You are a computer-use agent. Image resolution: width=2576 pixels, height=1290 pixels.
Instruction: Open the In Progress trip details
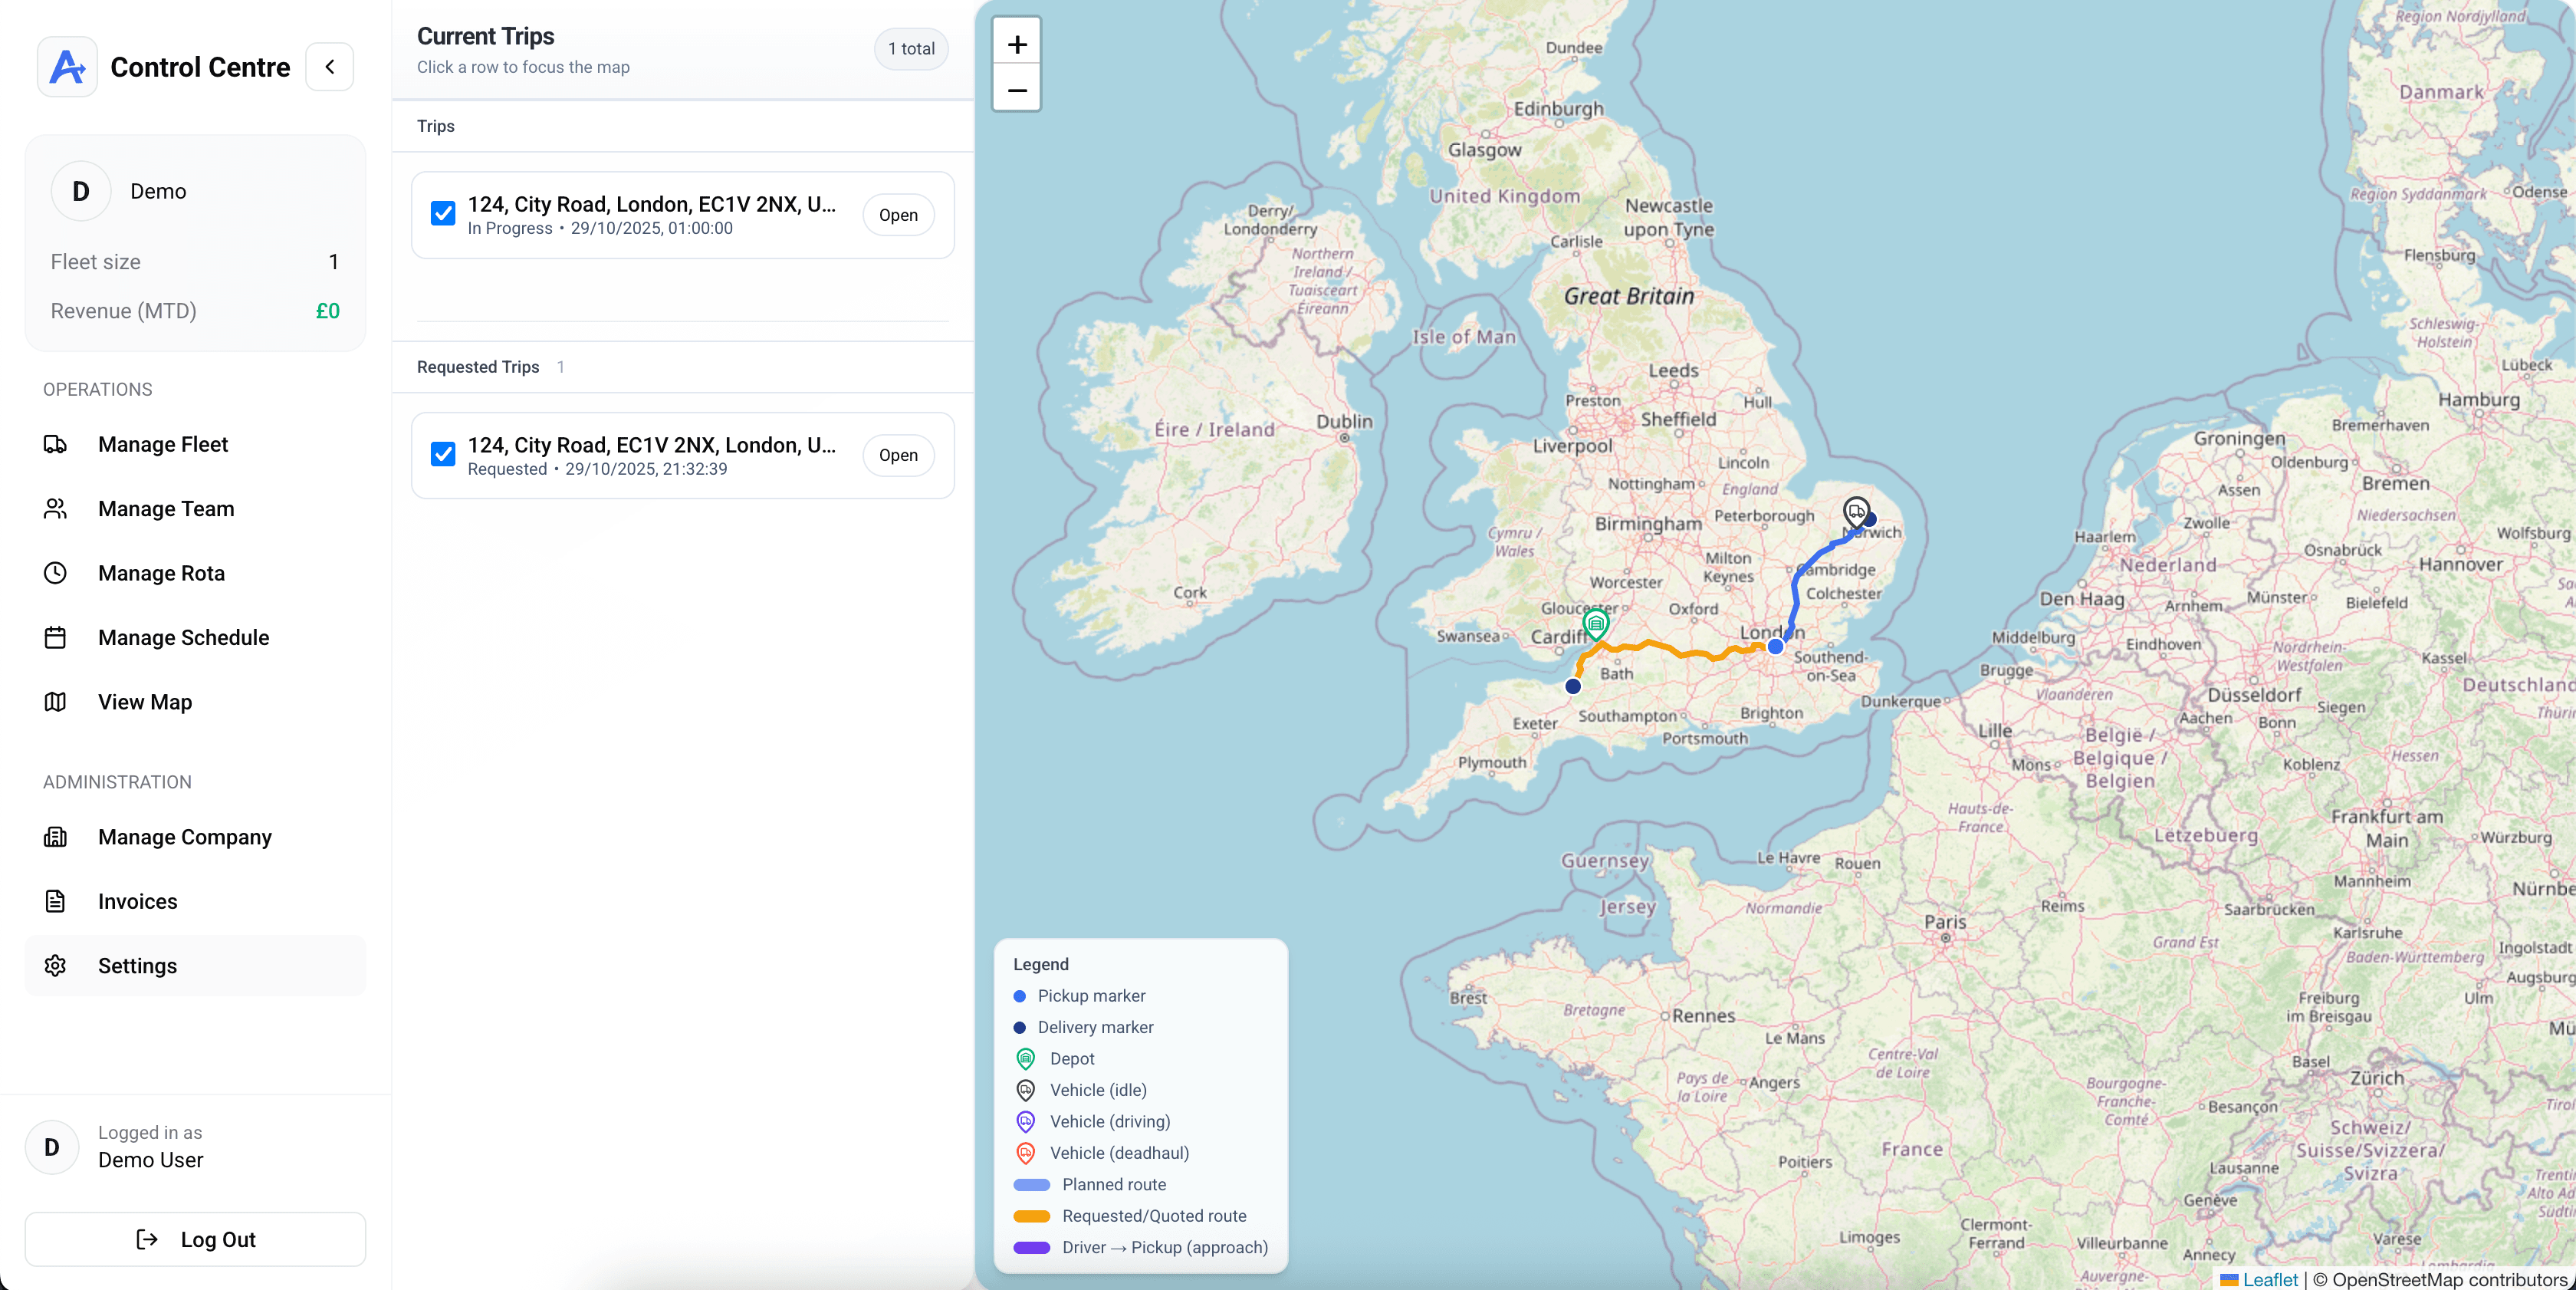point(898,215)
